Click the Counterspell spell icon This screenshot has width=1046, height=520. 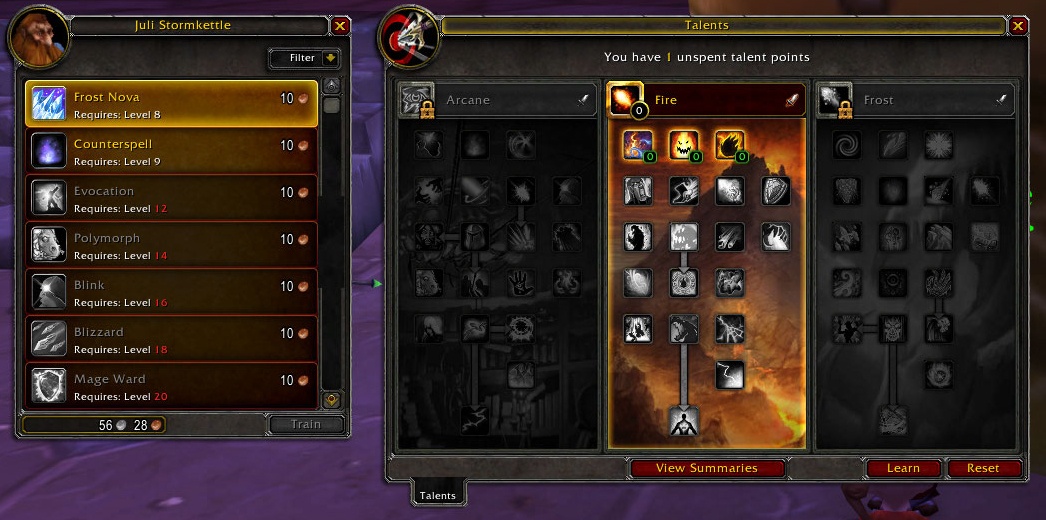click(x=49, y=151)
